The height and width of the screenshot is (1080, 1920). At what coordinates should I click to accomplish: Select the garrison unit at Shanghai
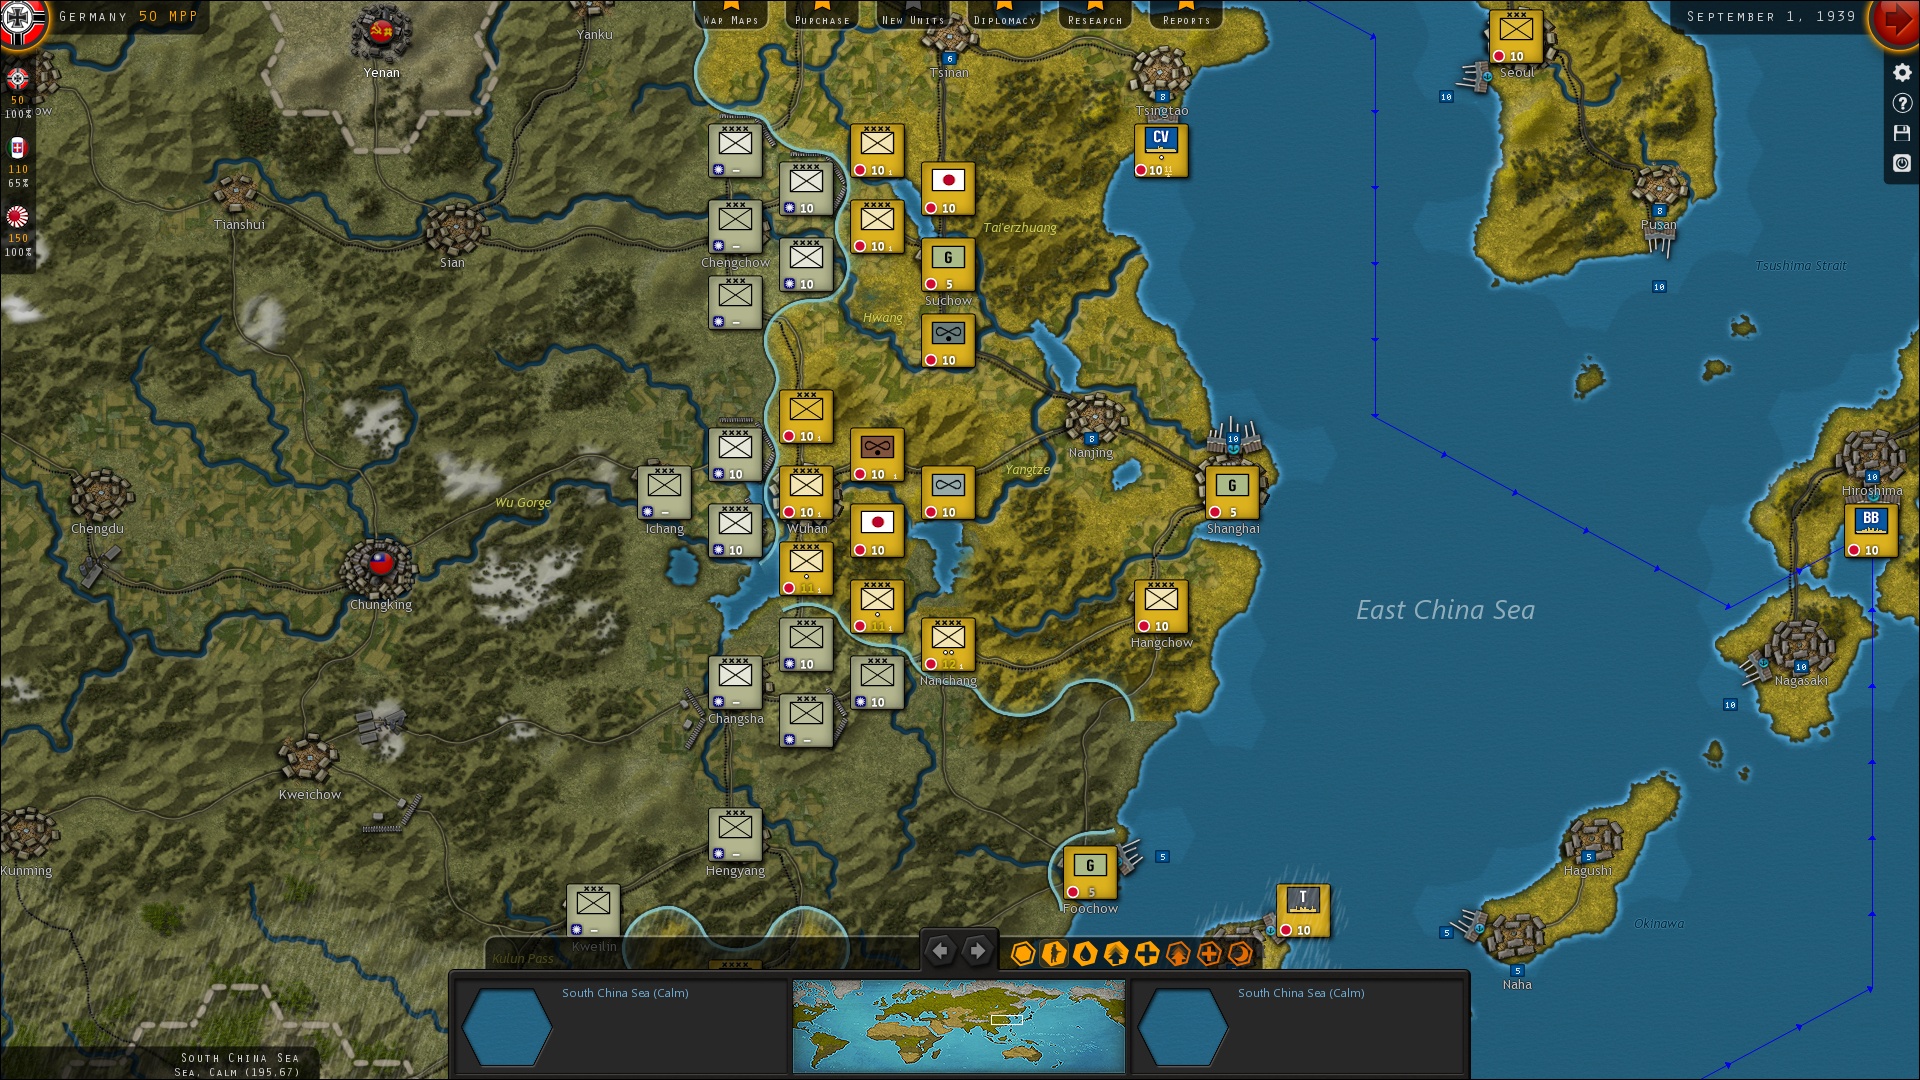pyautogui.click(x=1232, y=493)
